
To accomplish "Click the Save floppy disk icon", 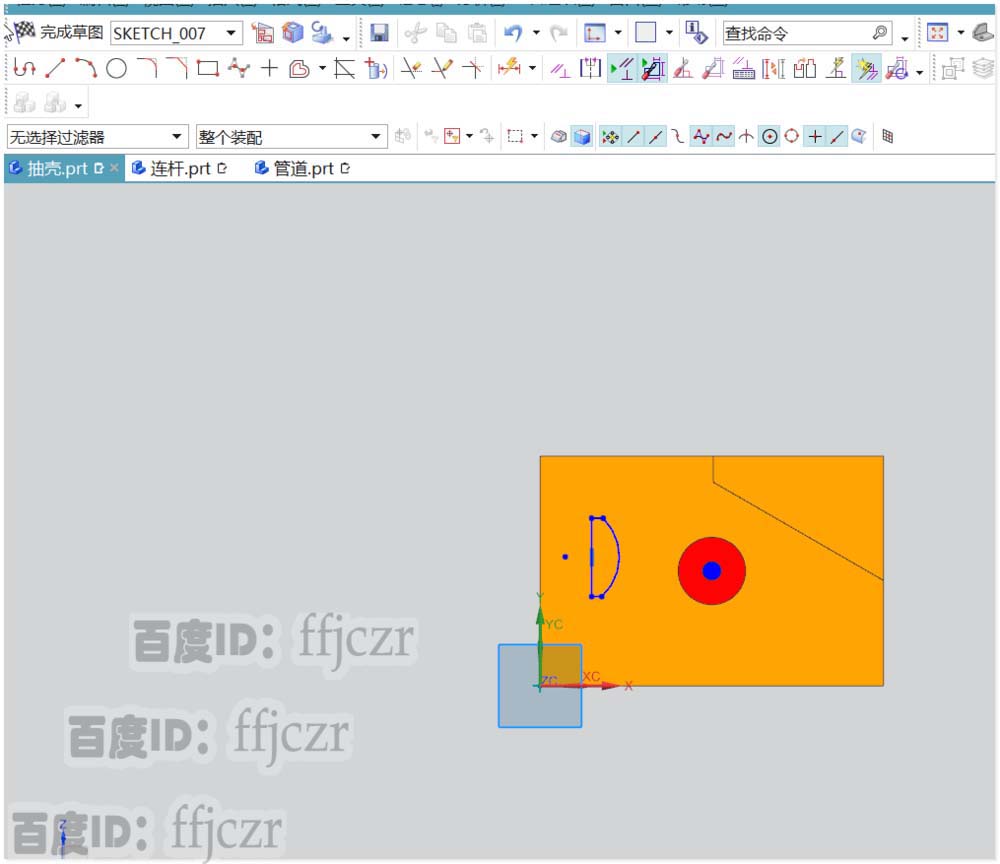I will point(379,33).
